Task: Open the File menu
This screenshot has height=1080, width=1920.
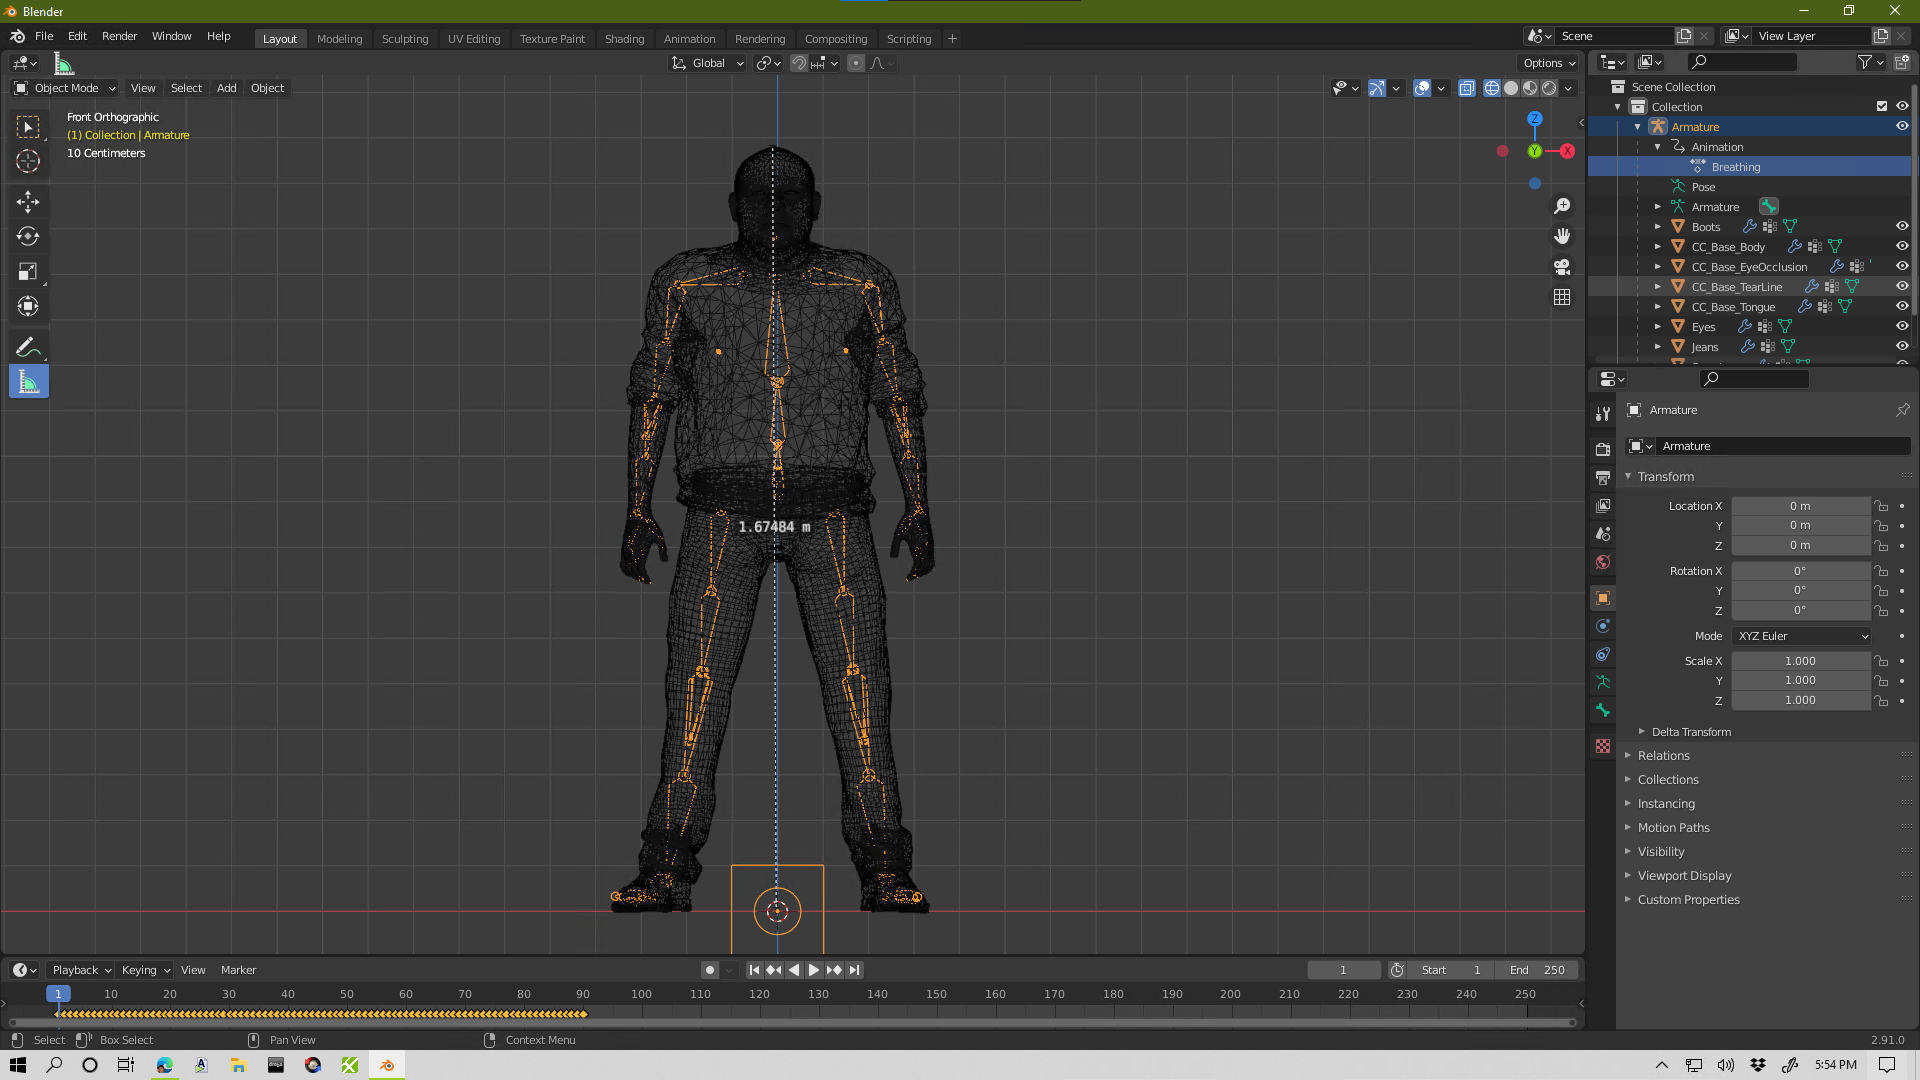Action: click(x=44, y=36)
